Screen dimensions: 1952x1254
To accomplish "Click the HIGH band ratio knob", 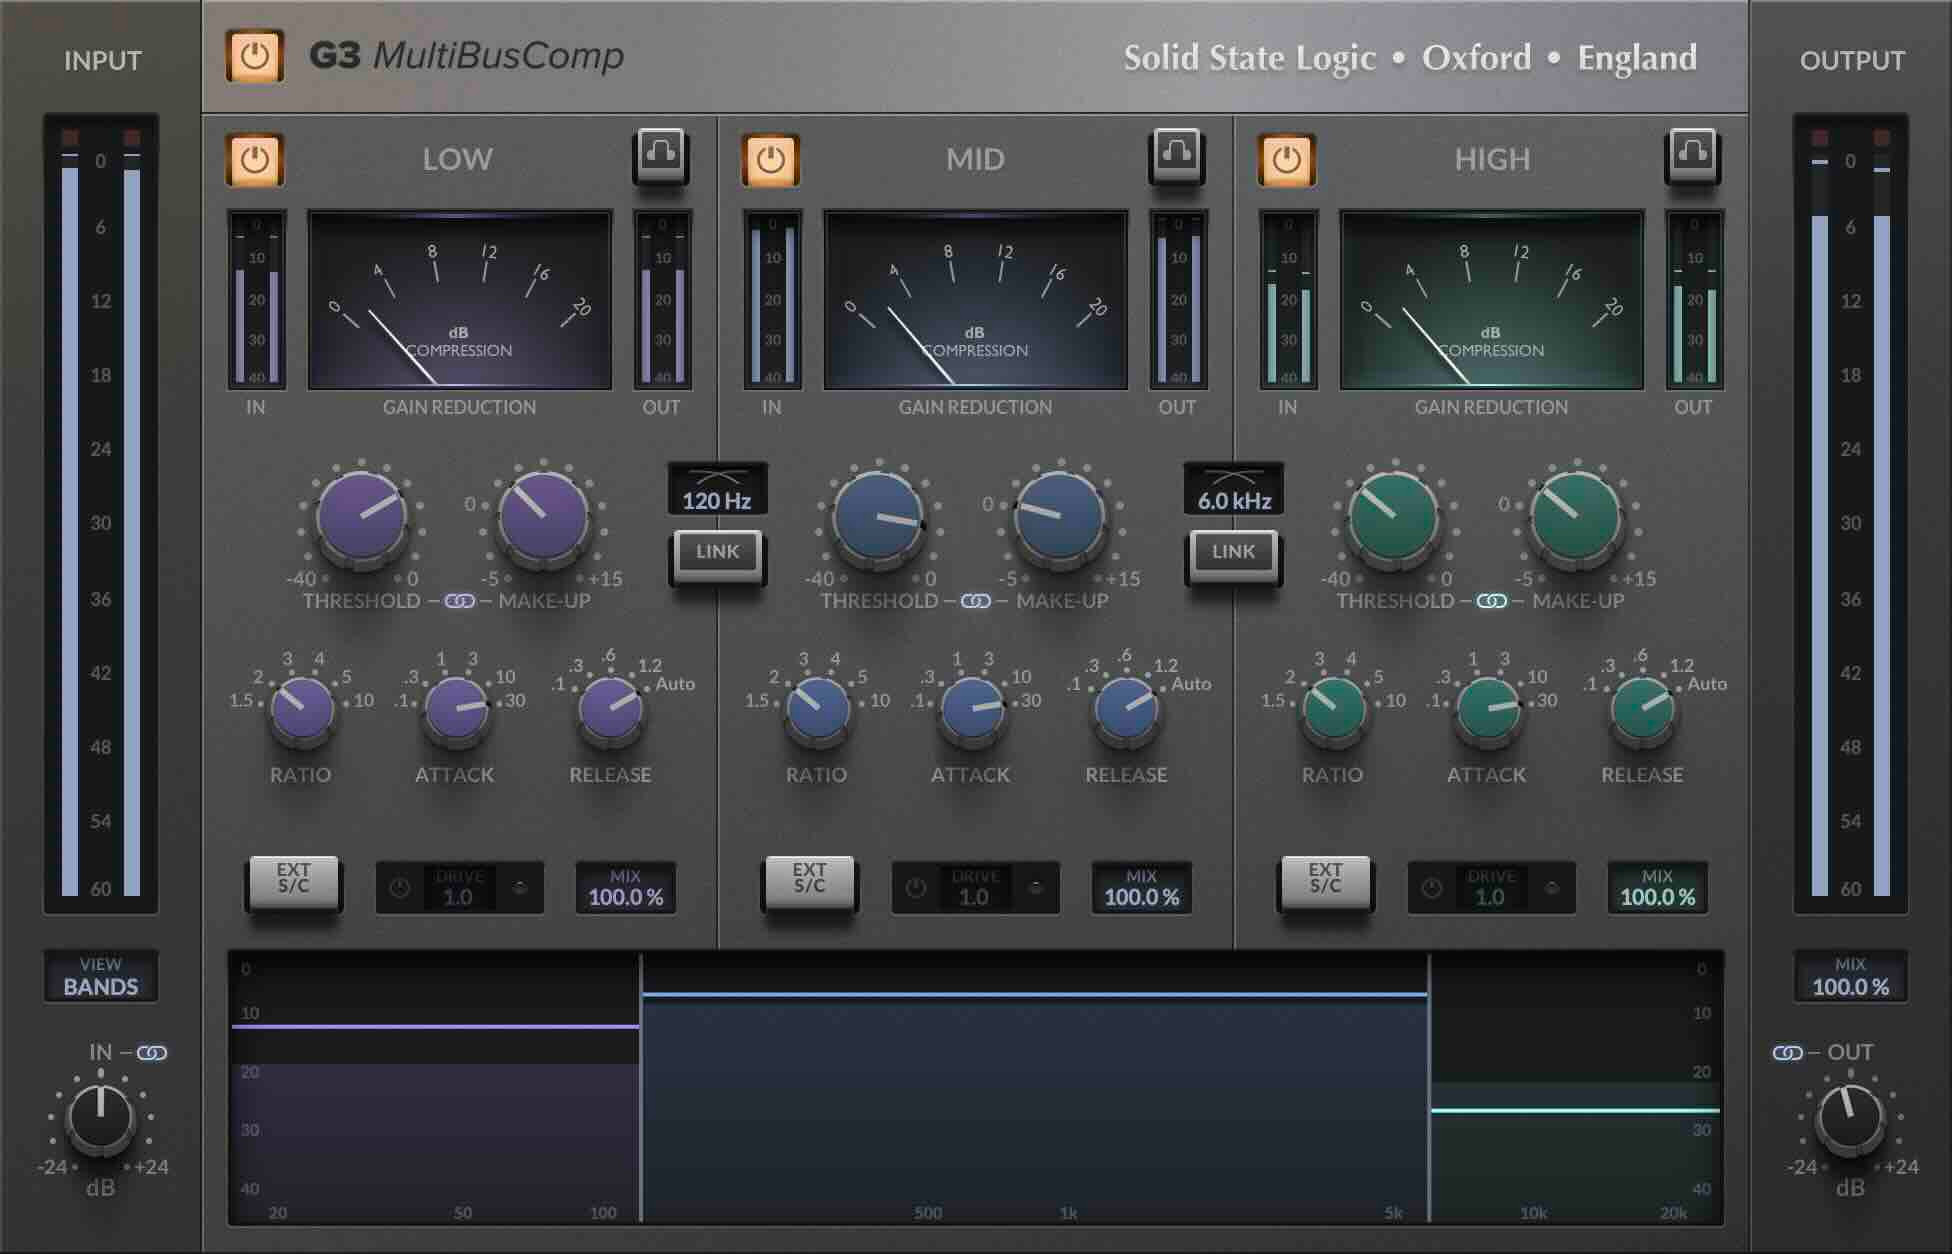I will (x=1334, y=709).
